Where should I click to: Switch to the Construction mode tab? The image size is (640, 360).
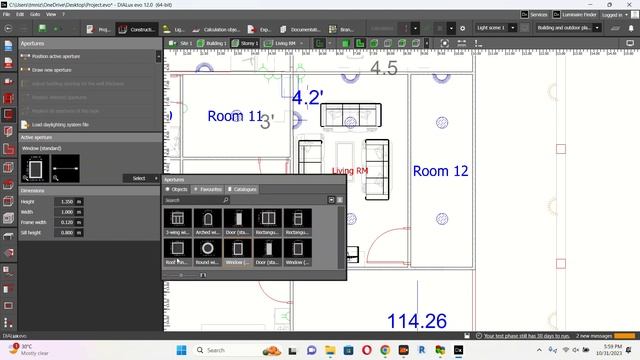[x=136, y=29]
